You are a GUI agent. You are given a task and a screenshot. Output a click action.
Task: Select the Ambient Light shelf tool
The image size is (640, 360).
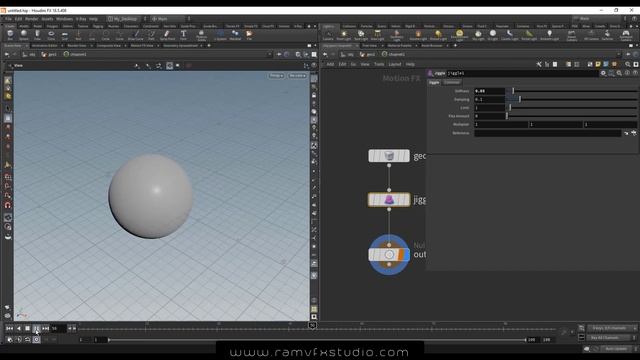(549, 35)
